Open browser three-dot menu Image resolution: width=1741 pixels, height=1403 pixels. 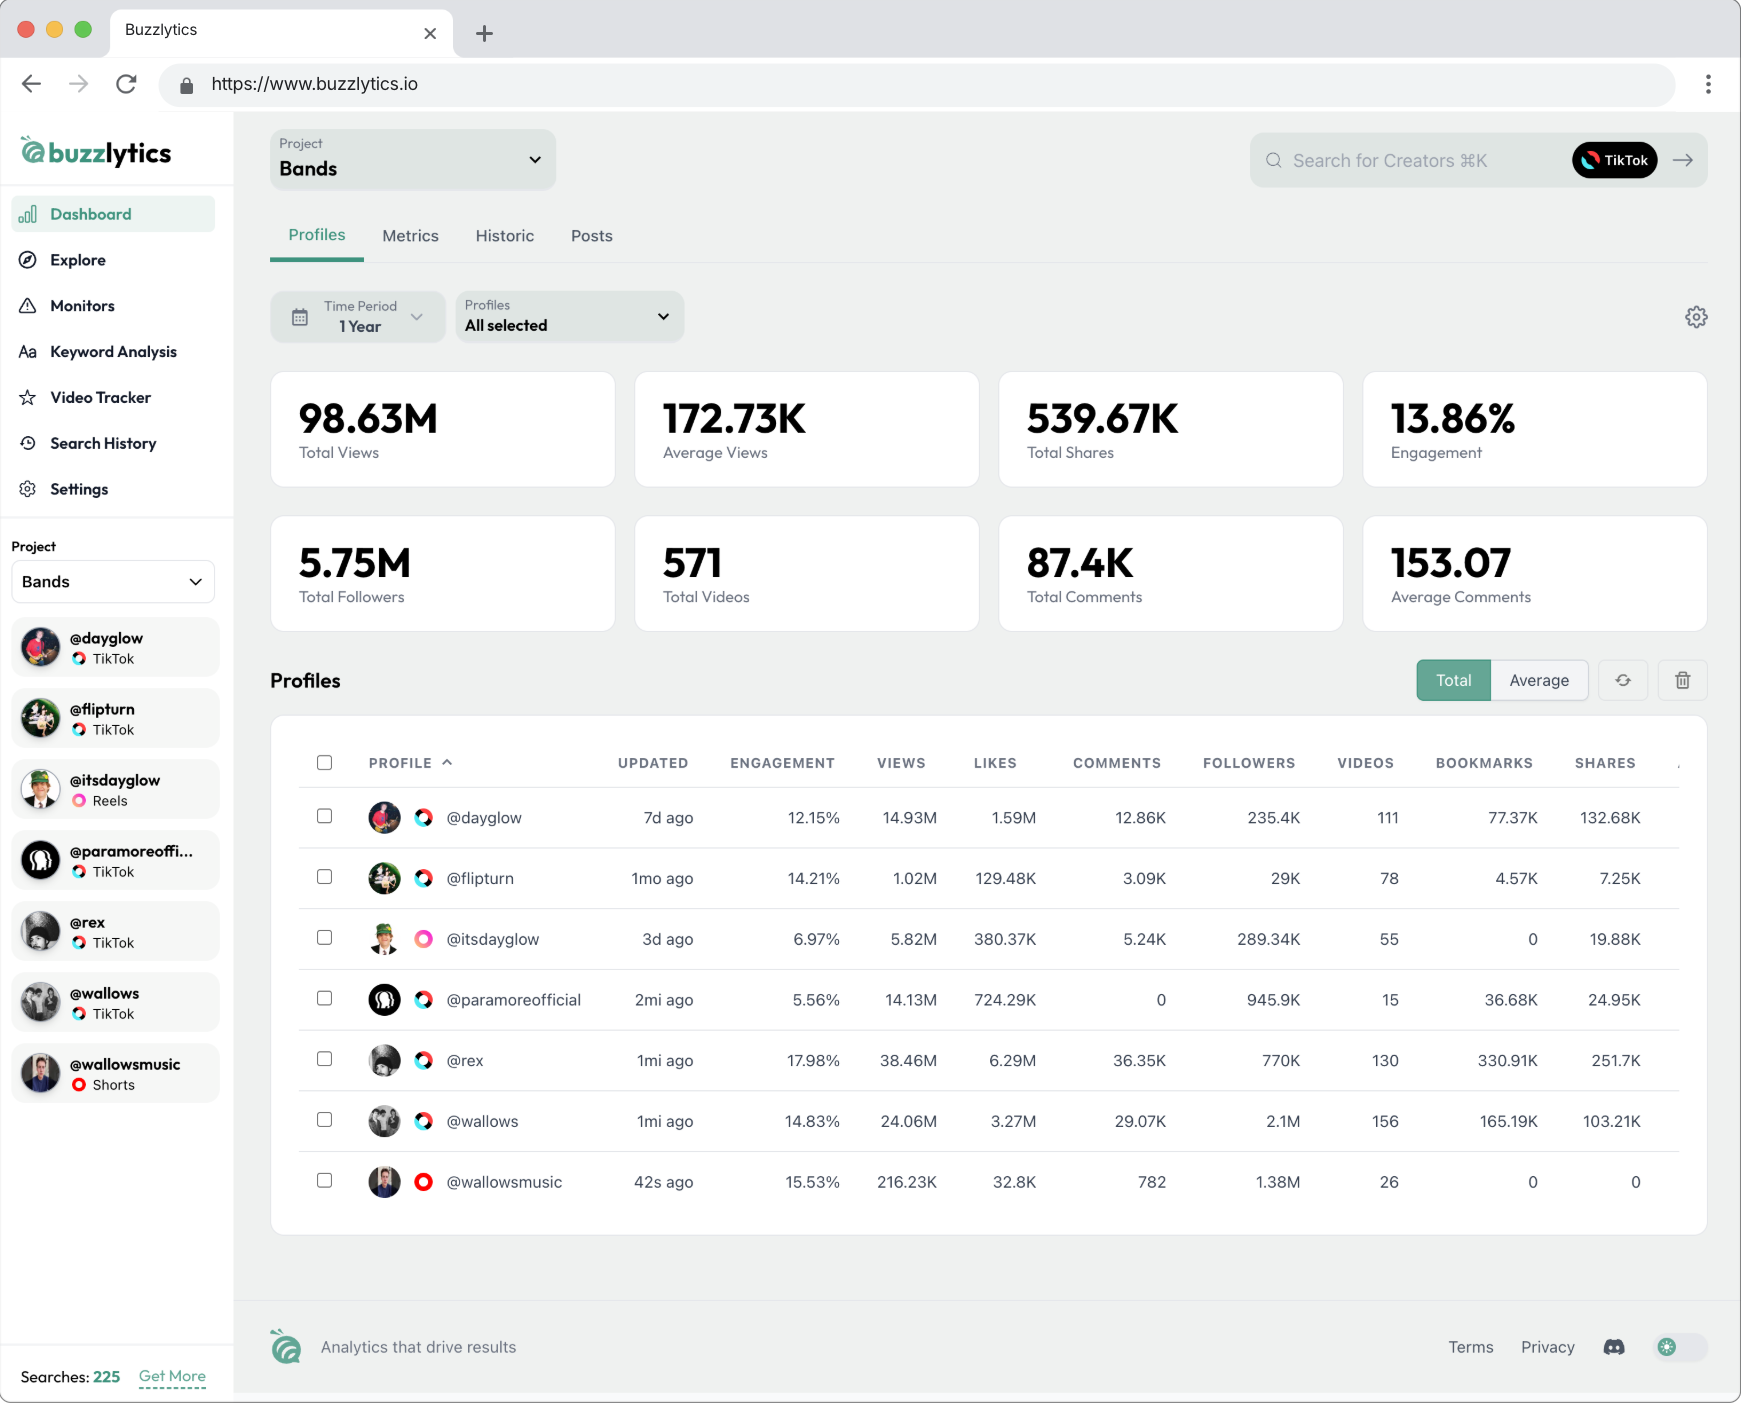coord(1708,84)
